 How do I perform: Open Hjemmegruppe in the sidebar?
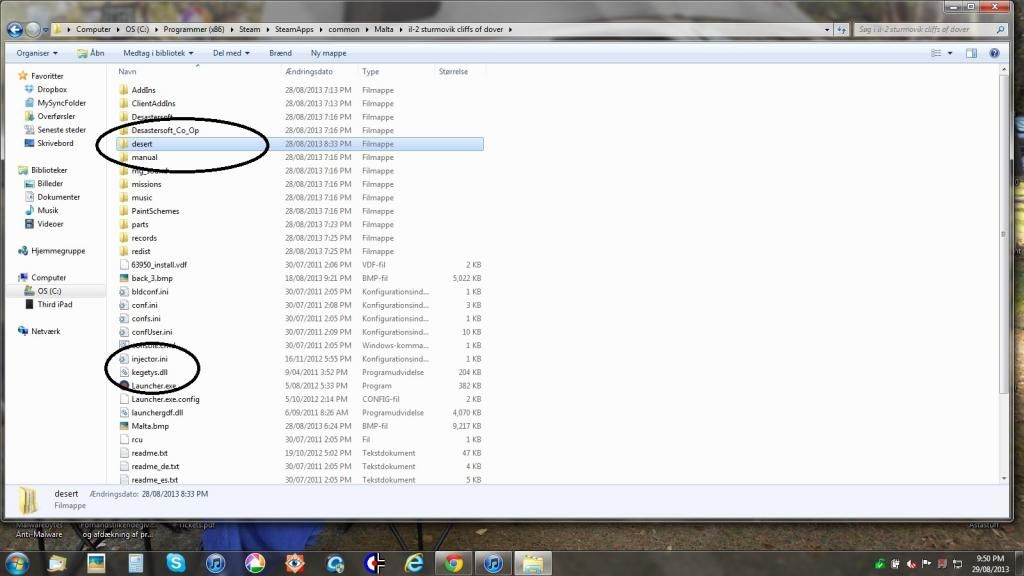coord(57,251)
